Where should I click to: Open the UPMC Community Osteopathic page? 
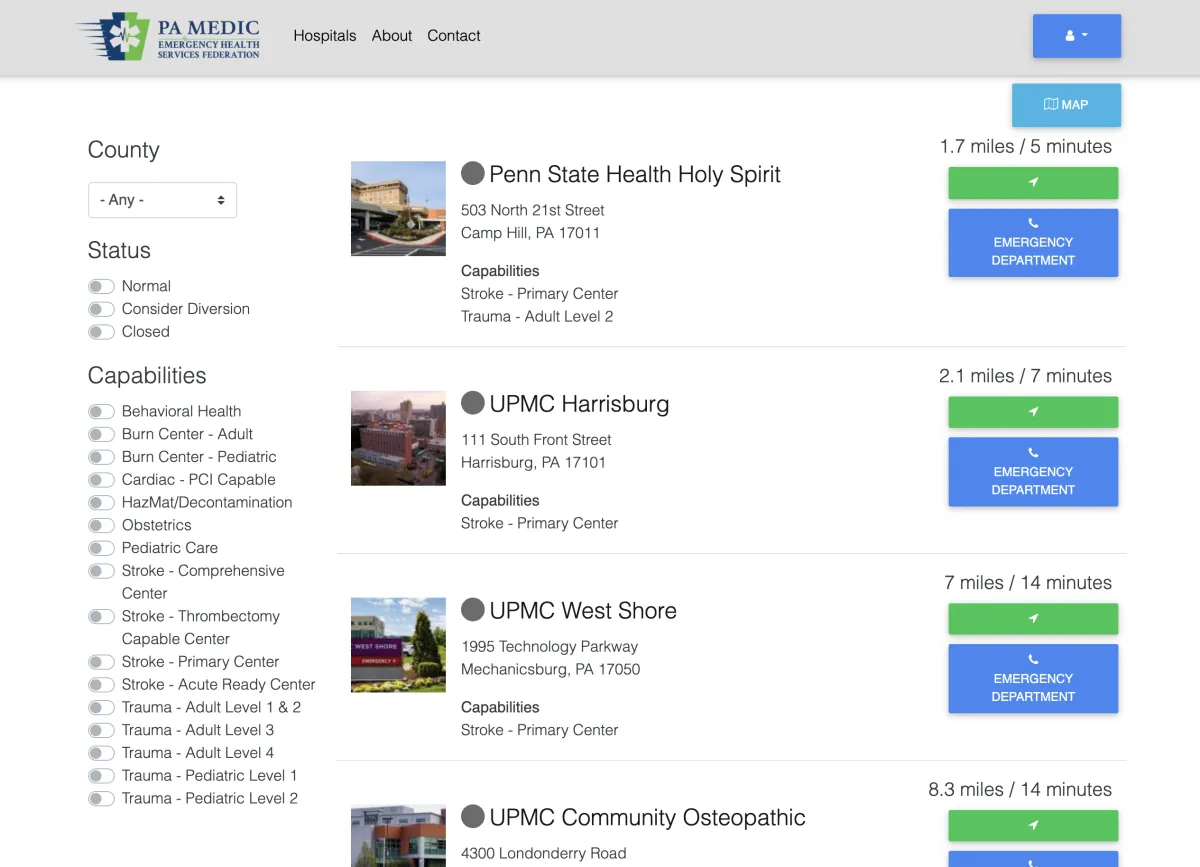pos(647,818)
